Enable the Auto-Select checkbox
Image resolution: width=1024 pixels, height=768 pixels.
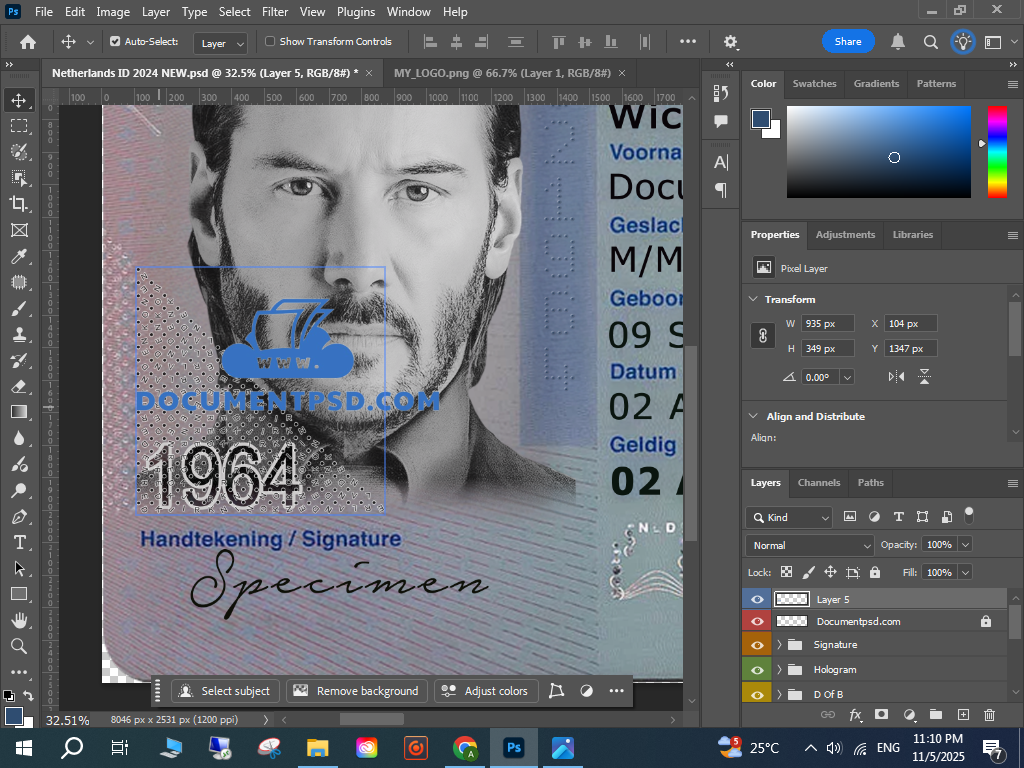(x=115, y=42)
